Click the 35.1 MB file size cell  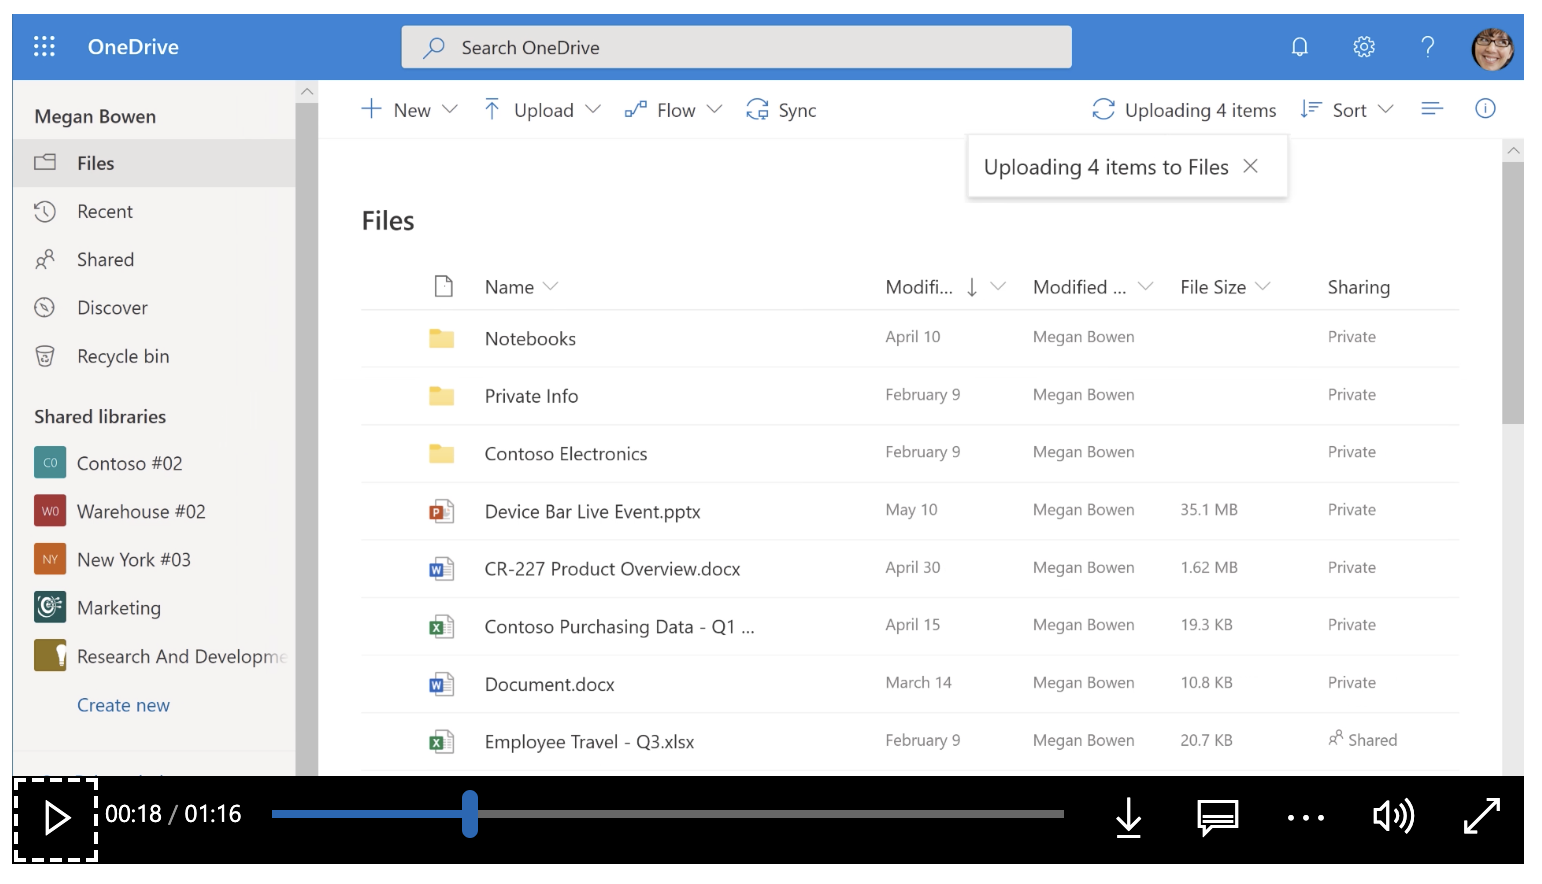1209,509
